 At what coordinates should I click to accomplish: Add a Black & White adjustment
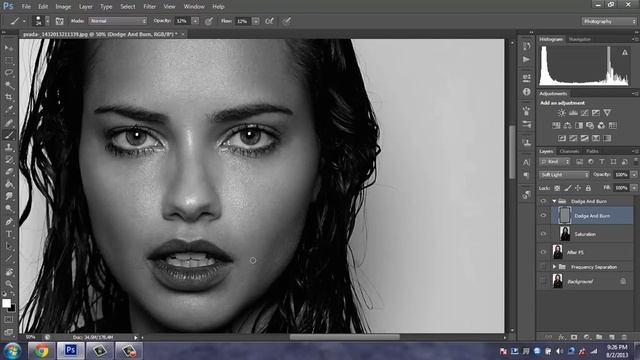coord(579,125)
